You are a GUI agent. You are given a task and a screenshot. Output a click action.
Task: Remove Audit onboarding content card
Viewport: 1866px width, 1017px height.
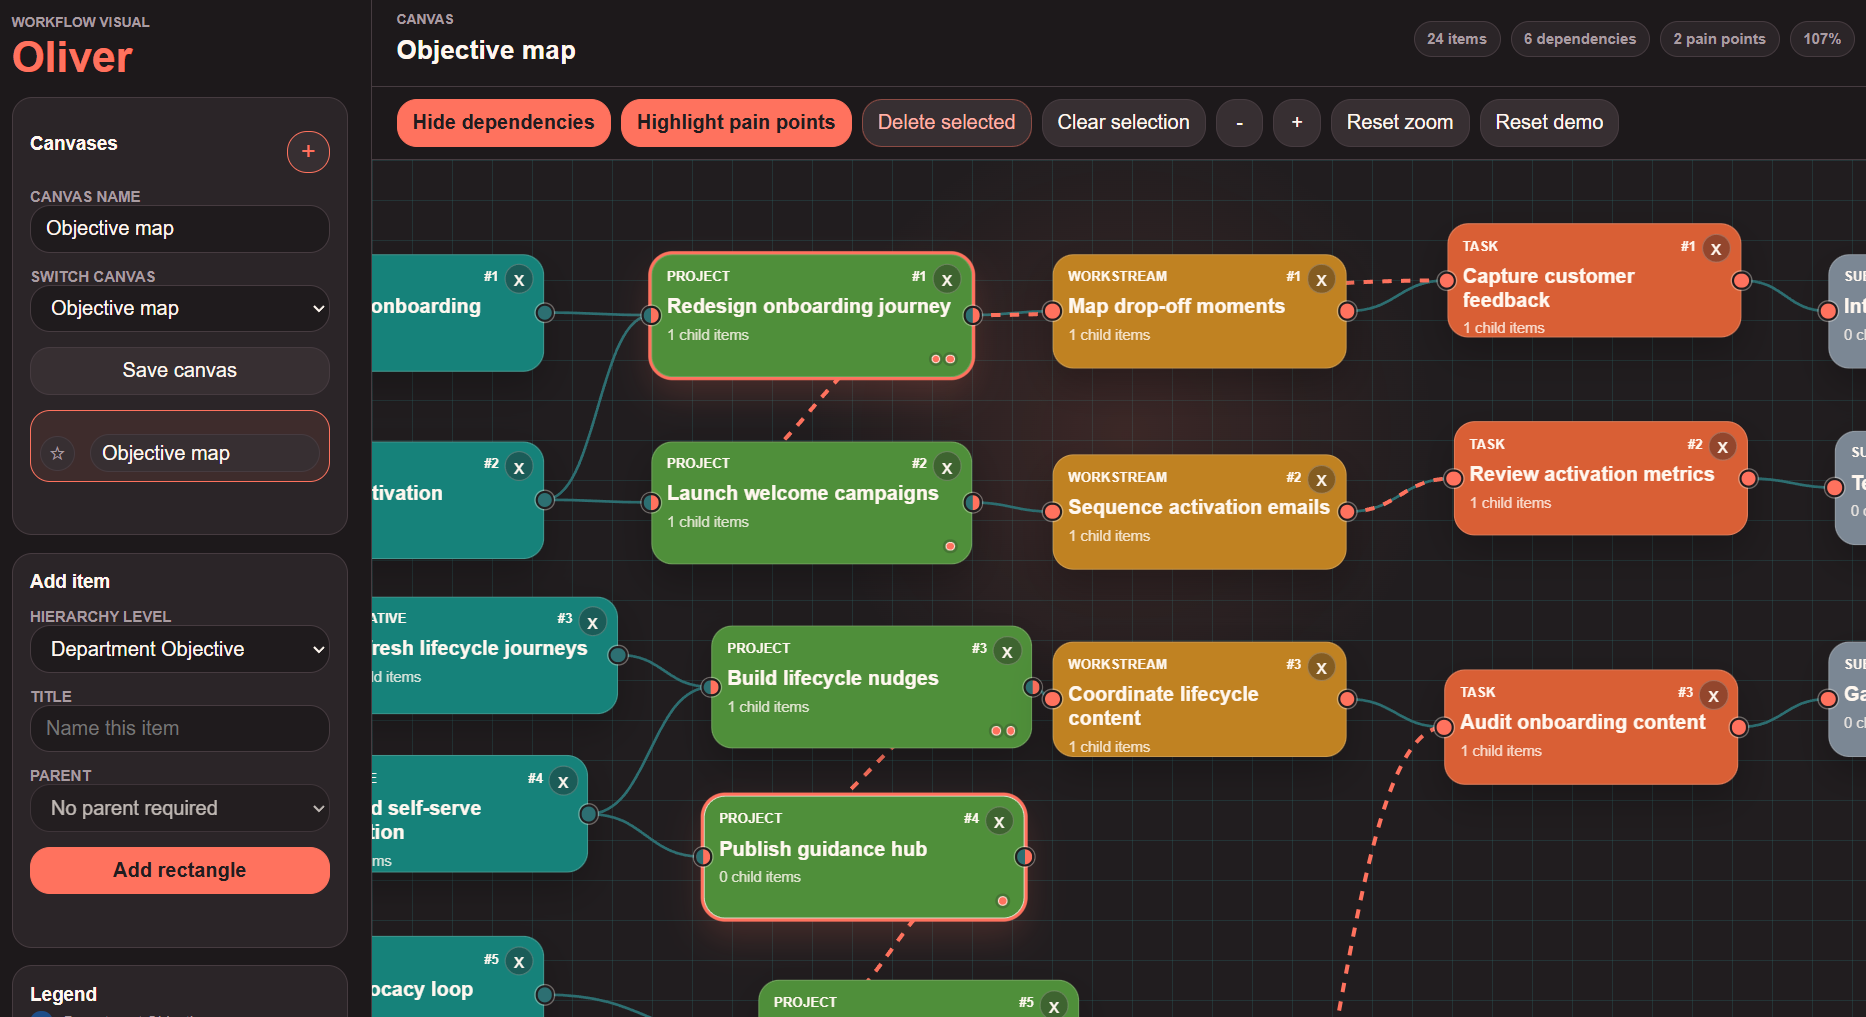coord(1713,696)
